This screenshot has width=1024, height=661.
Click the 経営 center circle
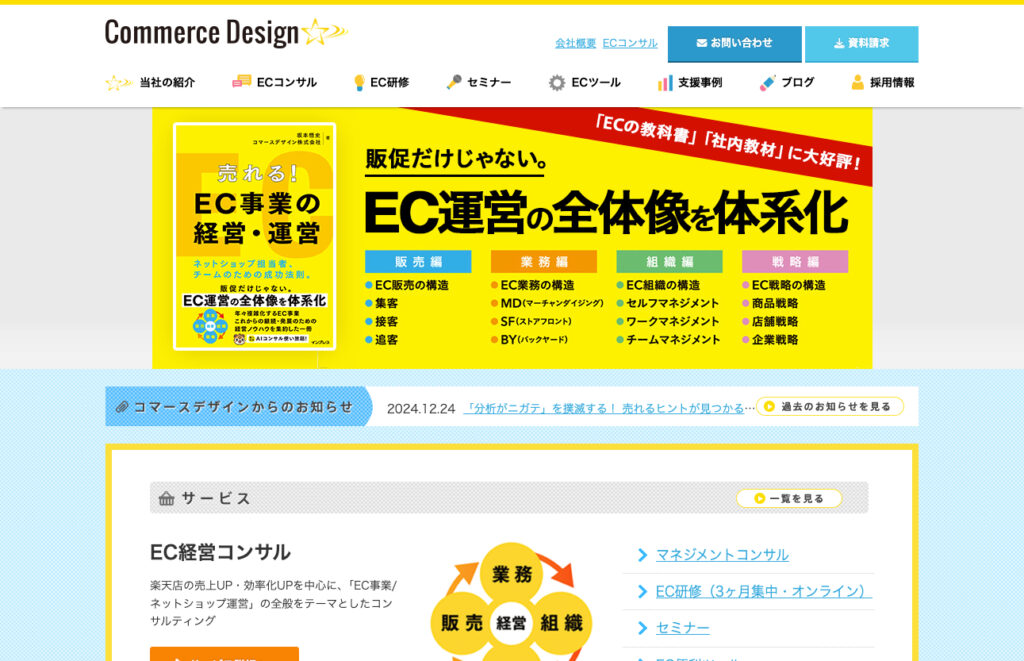pos(511,623)
